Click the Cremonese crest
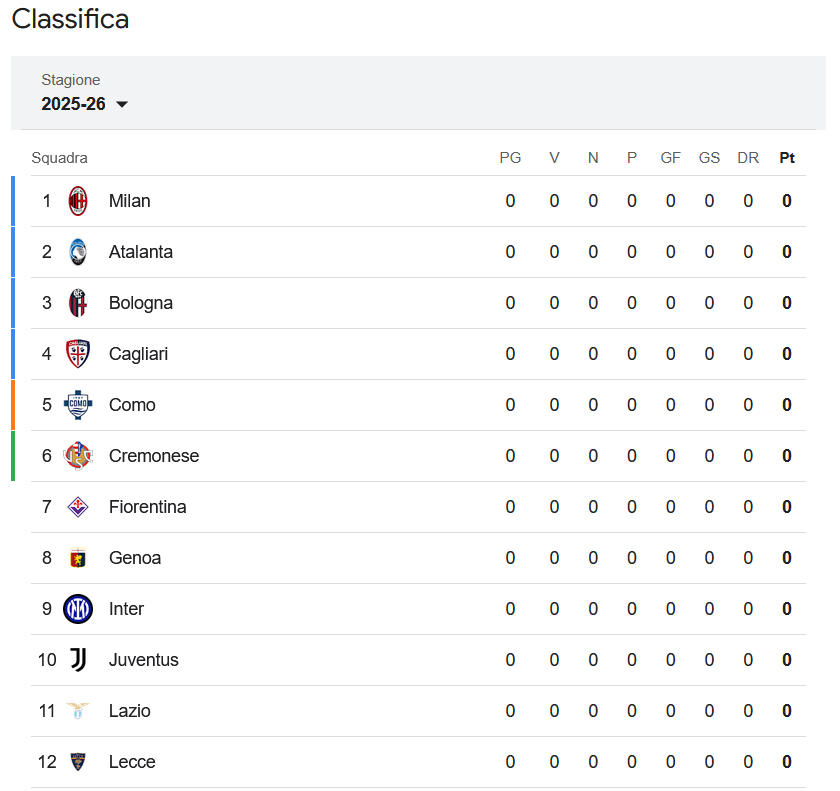840x791 pixels. [78, 456]
